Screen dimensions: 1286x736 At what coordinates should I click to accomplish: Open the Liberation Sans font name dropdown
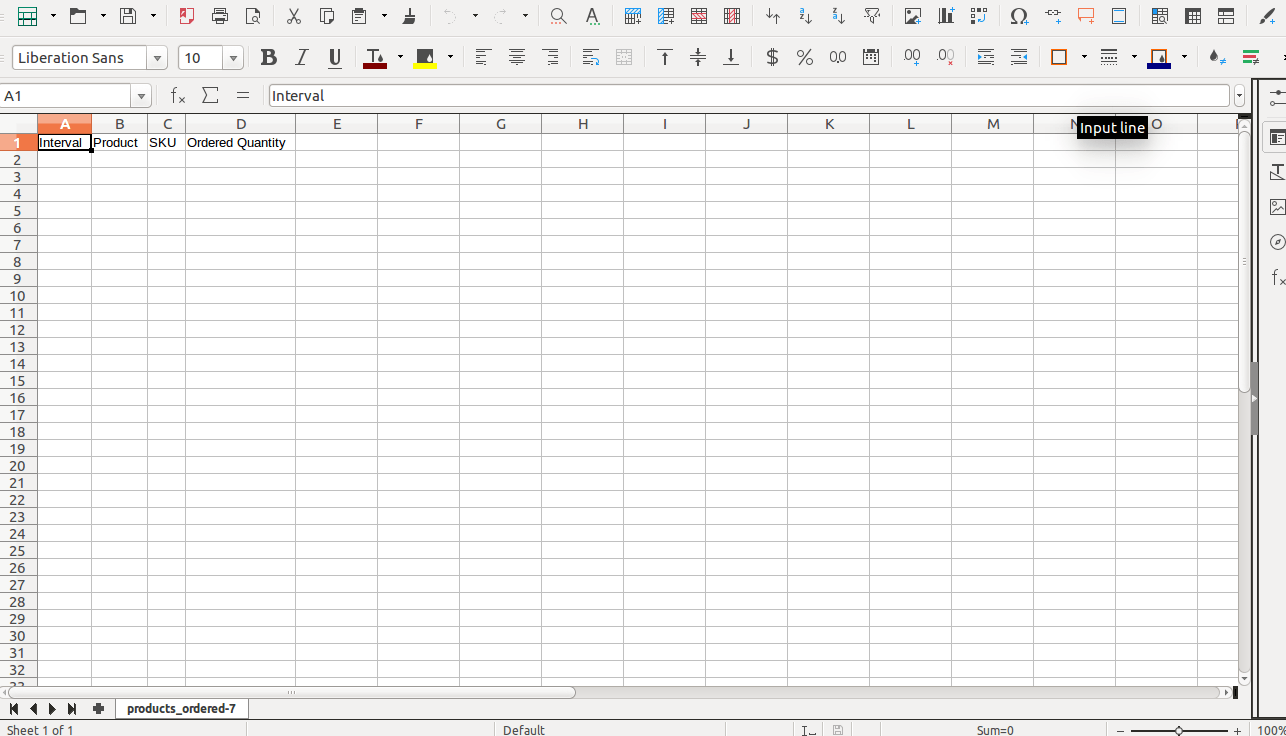click(x=157, y=58)
